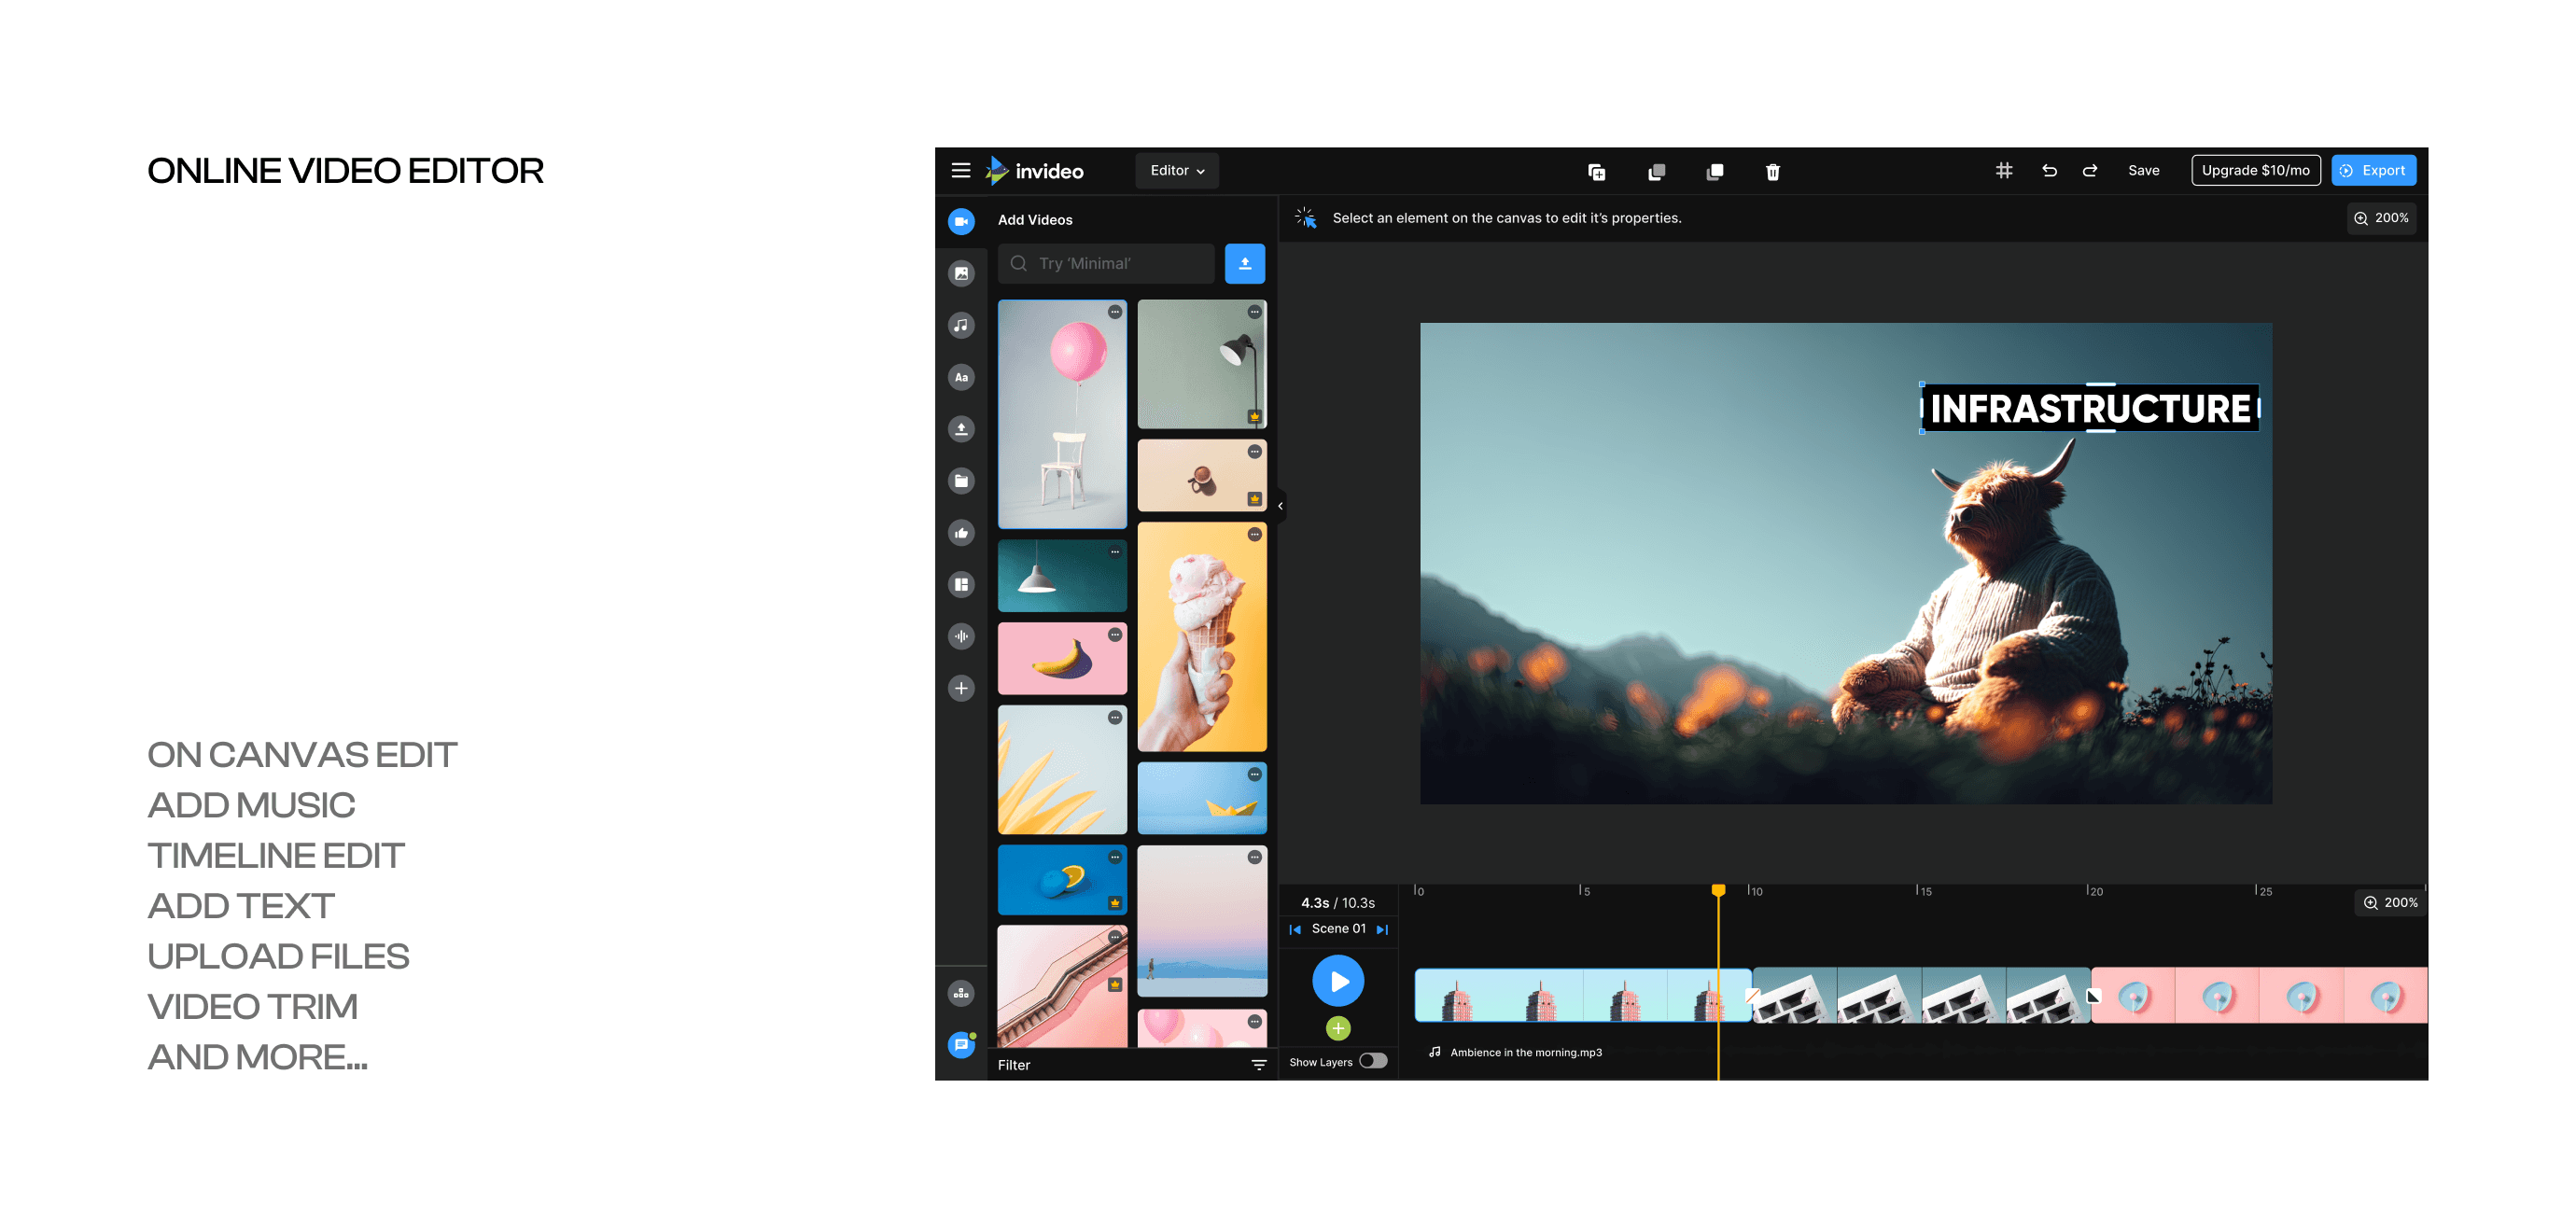Open the Music library sidebar icon
This screenshot has height=1228, width=2576.
click(961, 325)
